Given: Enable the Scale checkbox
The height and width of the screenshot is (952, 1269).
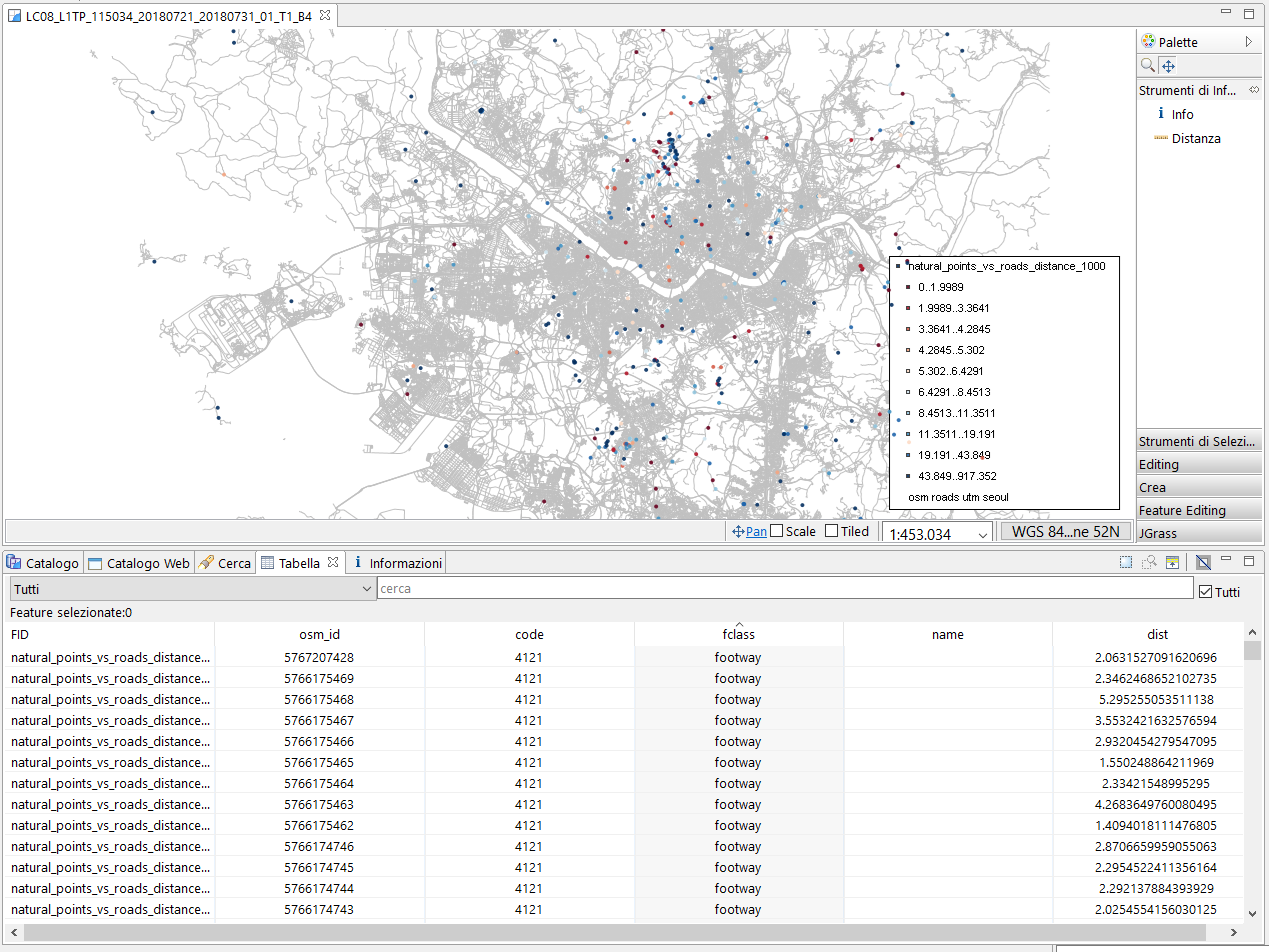Looking at the screenshot, I should click(777, 532).
